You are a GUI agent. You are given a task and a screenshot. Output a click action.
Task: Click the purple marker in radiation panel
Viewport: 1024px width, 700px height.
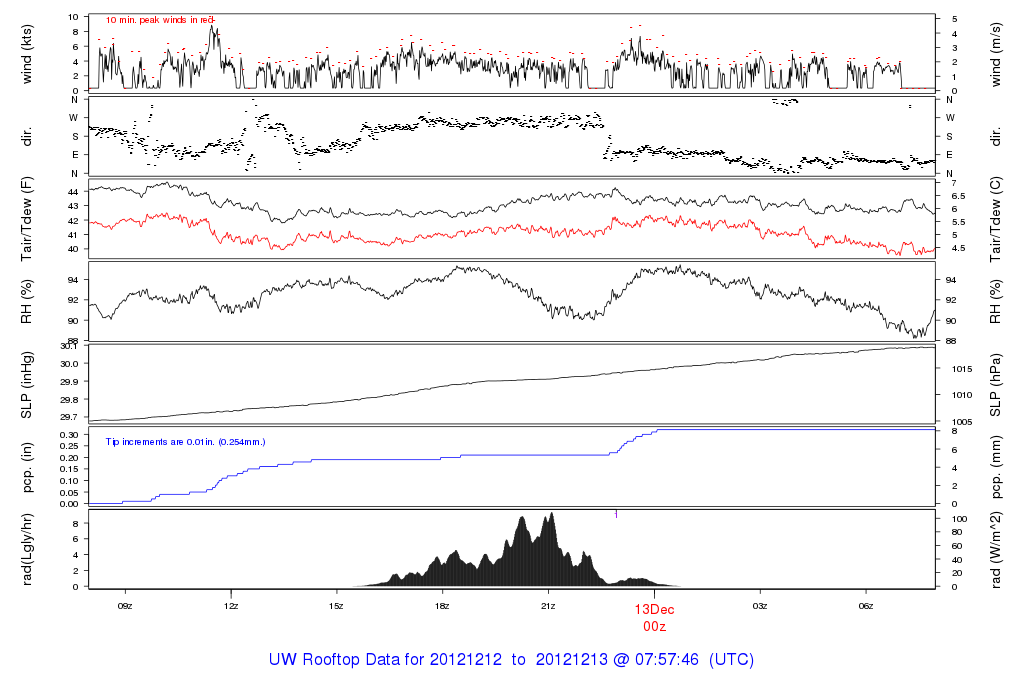[x=616, y=515]
